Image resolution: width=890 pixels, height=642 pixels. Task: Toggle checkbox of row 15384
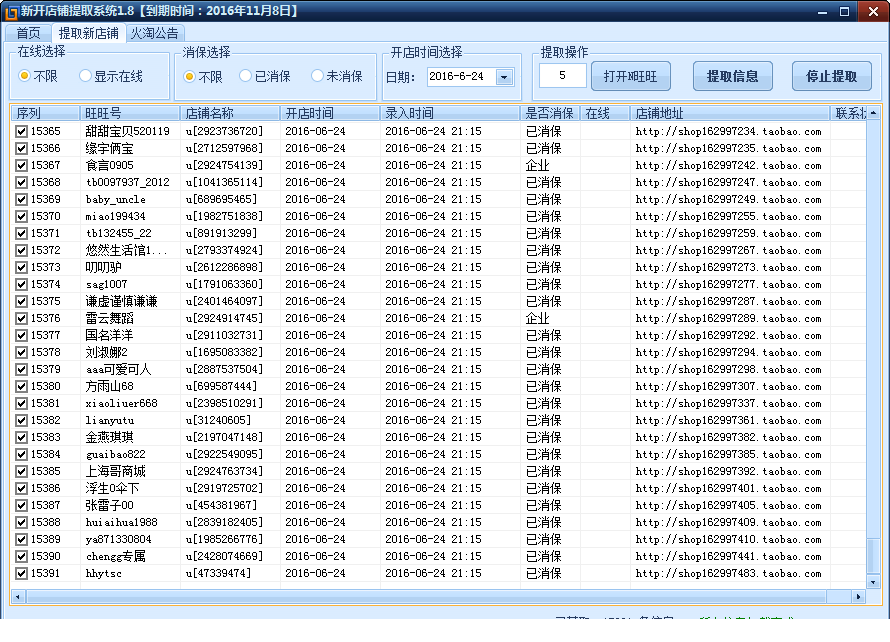point(22,455)
